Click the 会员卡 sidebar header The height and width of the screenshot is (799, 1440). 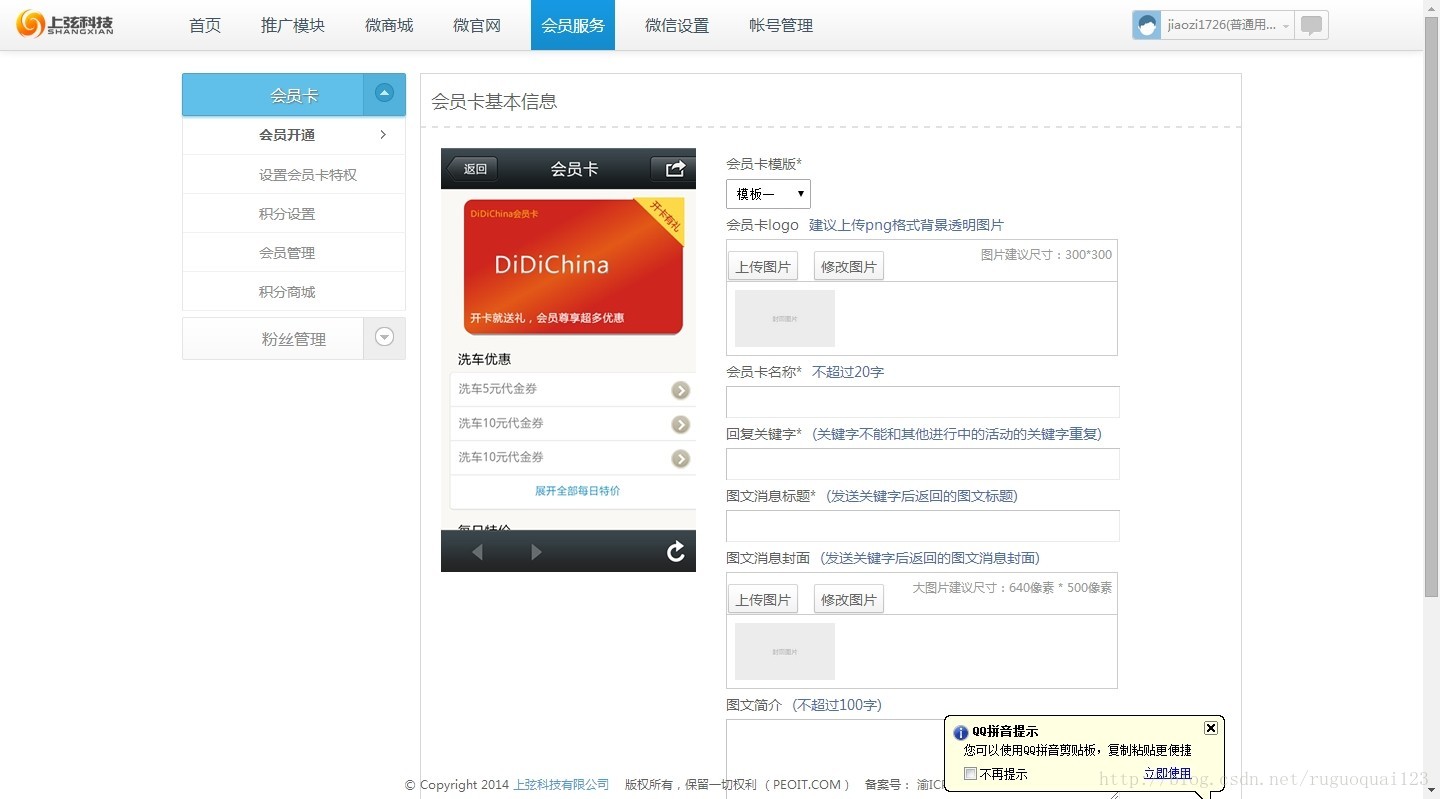point(294,95)
